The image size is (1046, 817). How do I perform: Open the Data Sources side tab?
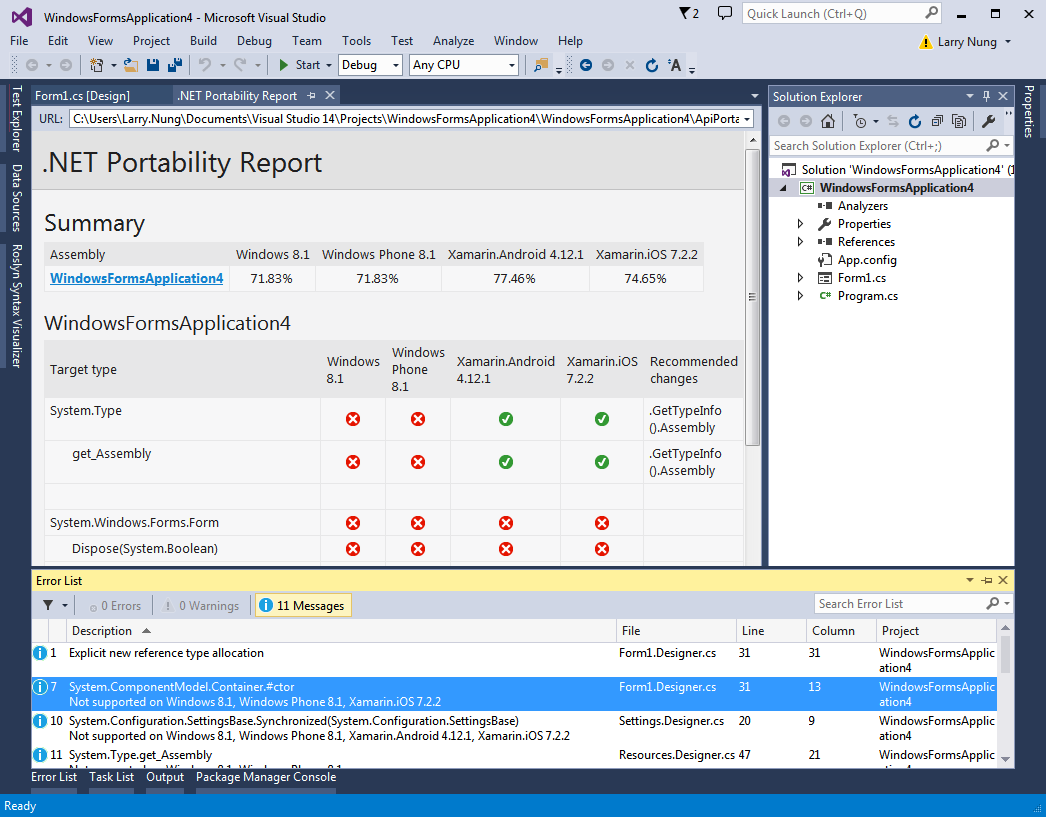click(x=17, y=197)
